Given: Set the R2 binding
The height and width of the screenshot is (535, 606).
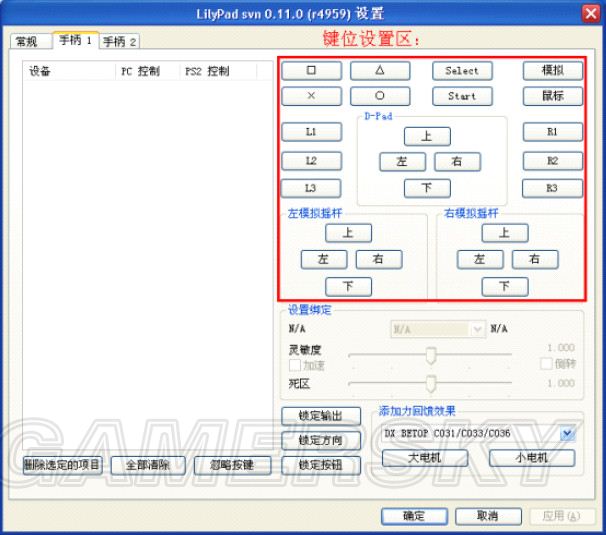Looking at the screenshot, I should (553, 161).
